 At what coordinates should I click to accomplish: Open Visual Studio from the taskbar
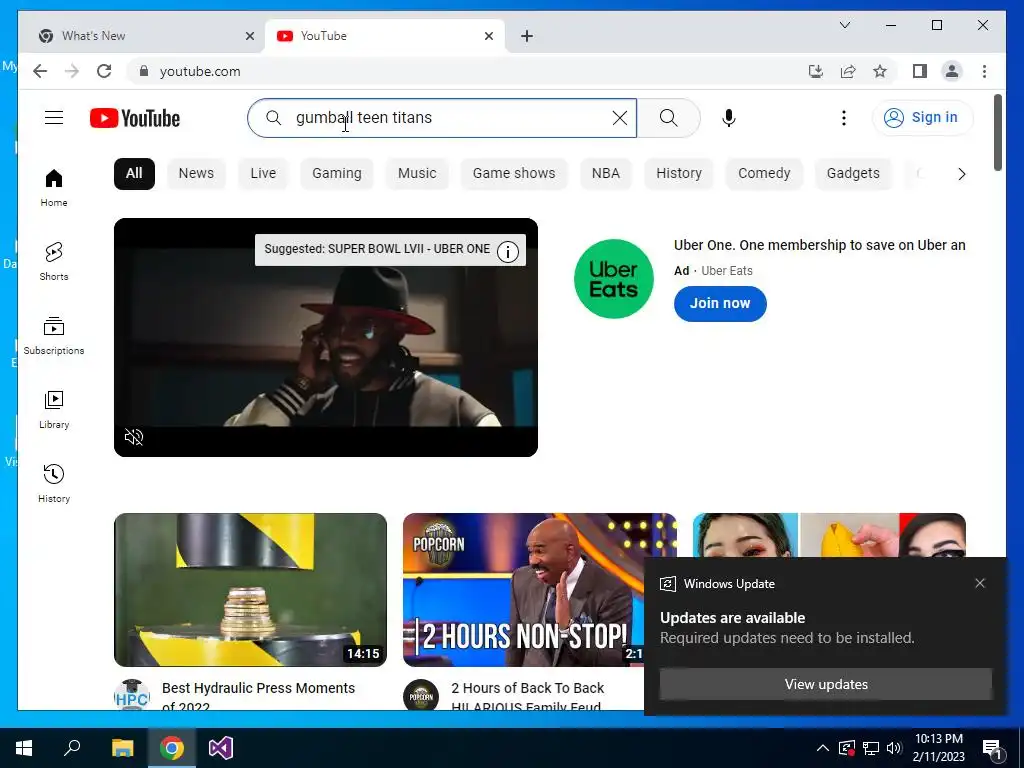point(221,748)
